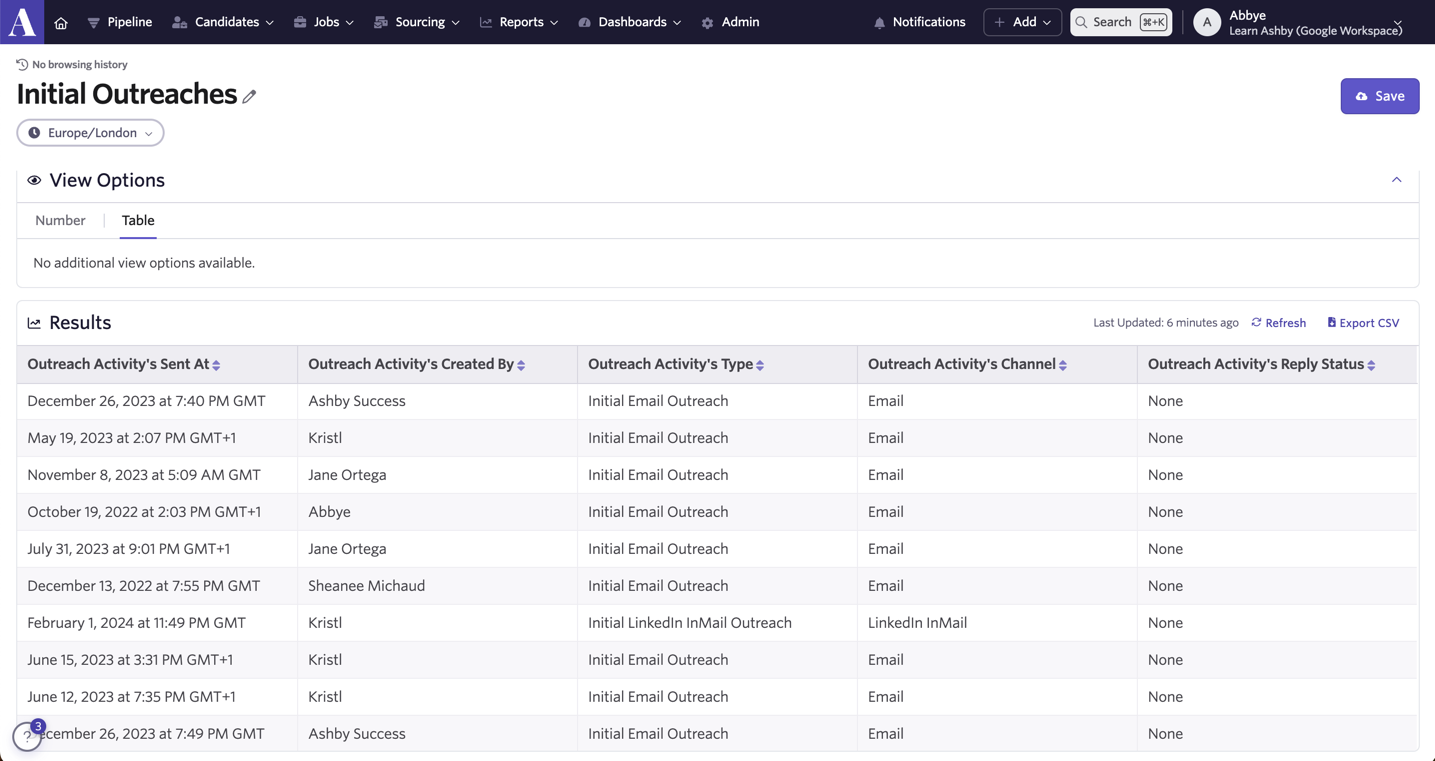
Task: Sort by Outreach Activity's Created By
Action: (521, 365)
